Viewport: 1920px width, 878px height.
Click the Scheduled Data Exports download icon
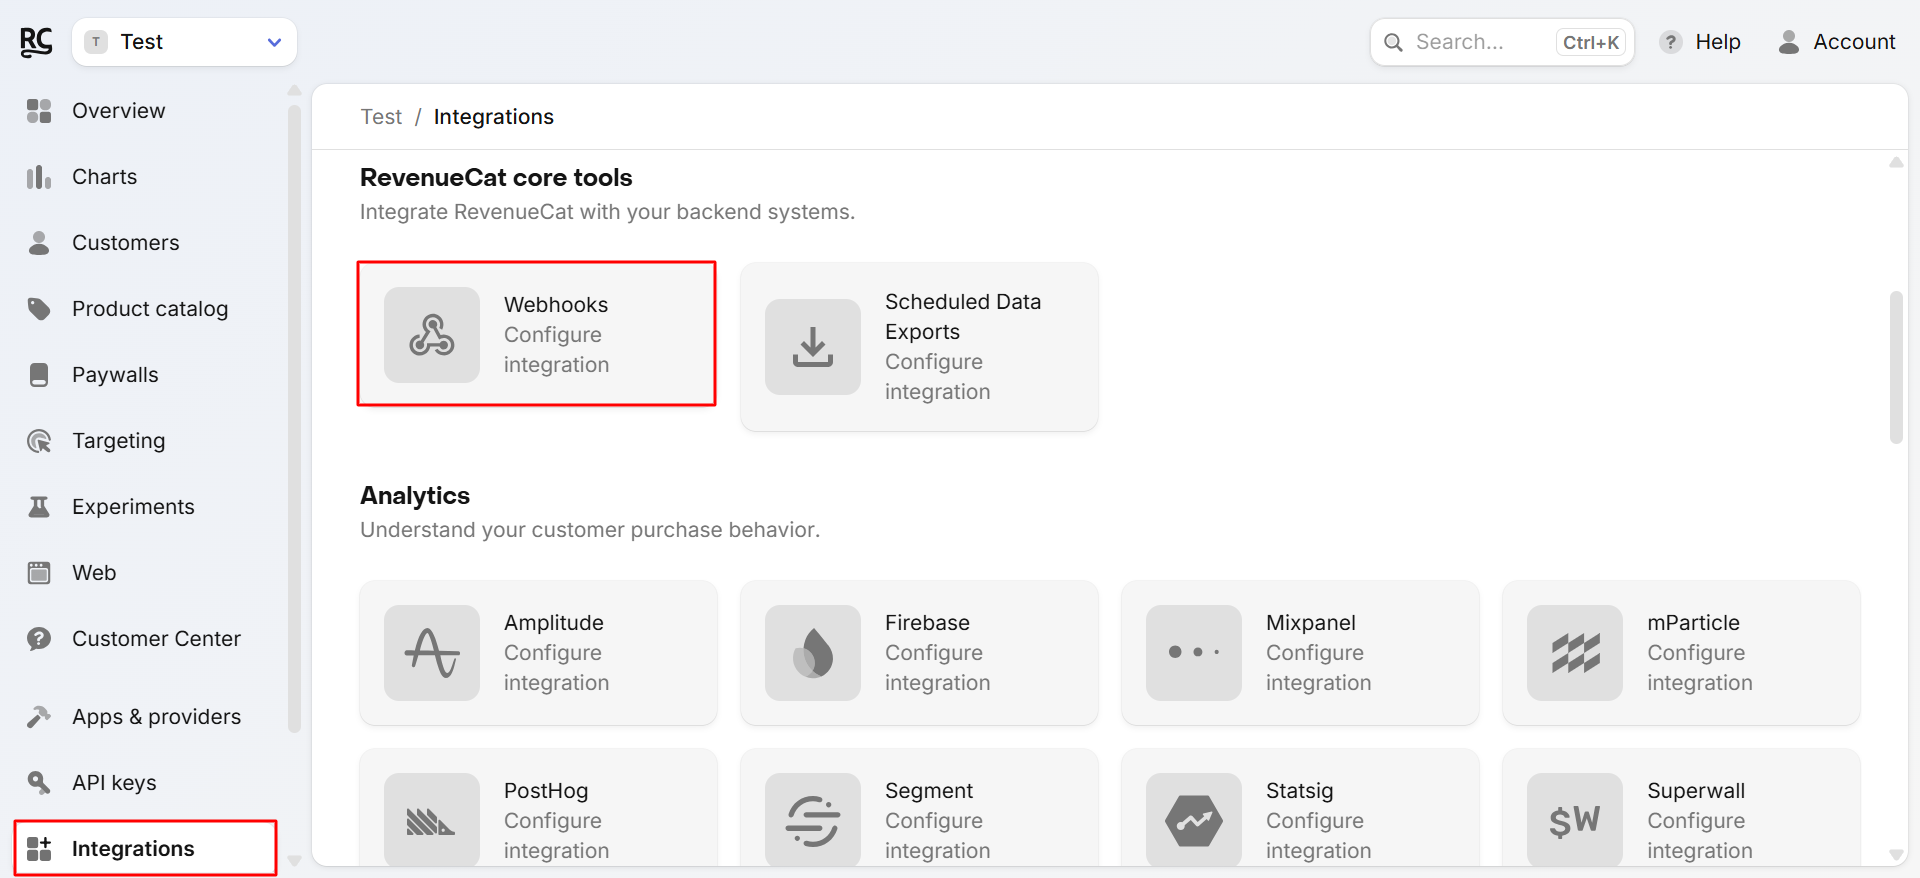tap(813, 347)
